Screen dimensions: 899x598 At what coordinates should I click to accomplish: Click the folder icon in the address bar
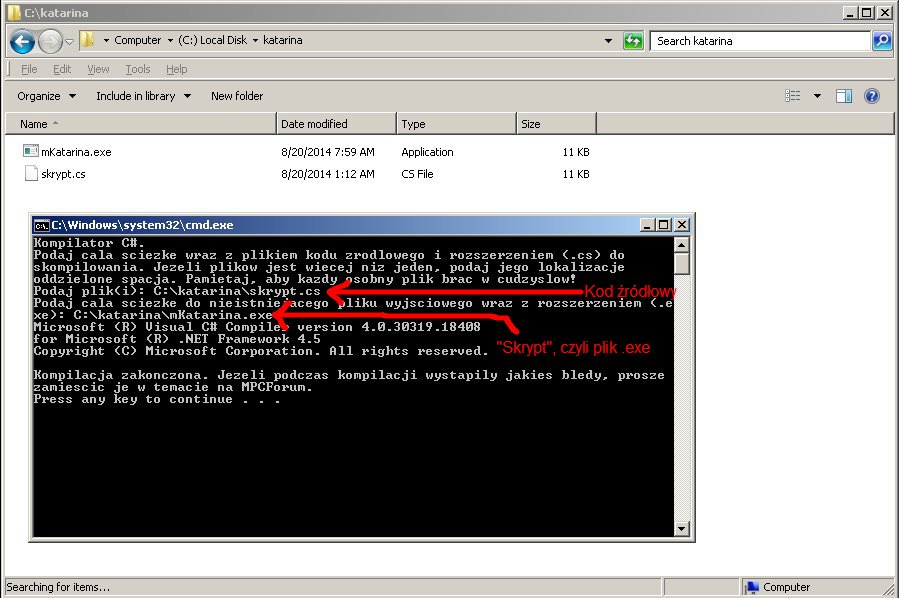pos(87,40)
